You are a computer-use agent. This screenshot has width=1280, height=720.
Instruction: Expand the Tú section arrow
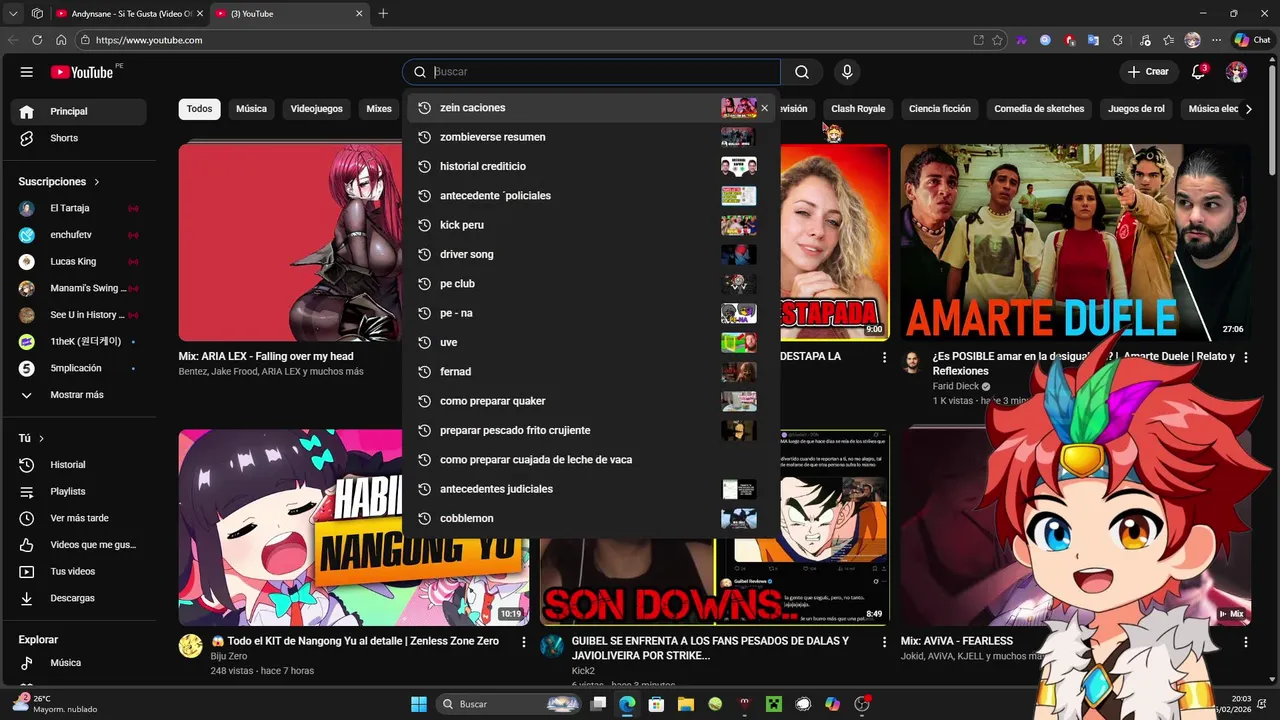(41, 439)
